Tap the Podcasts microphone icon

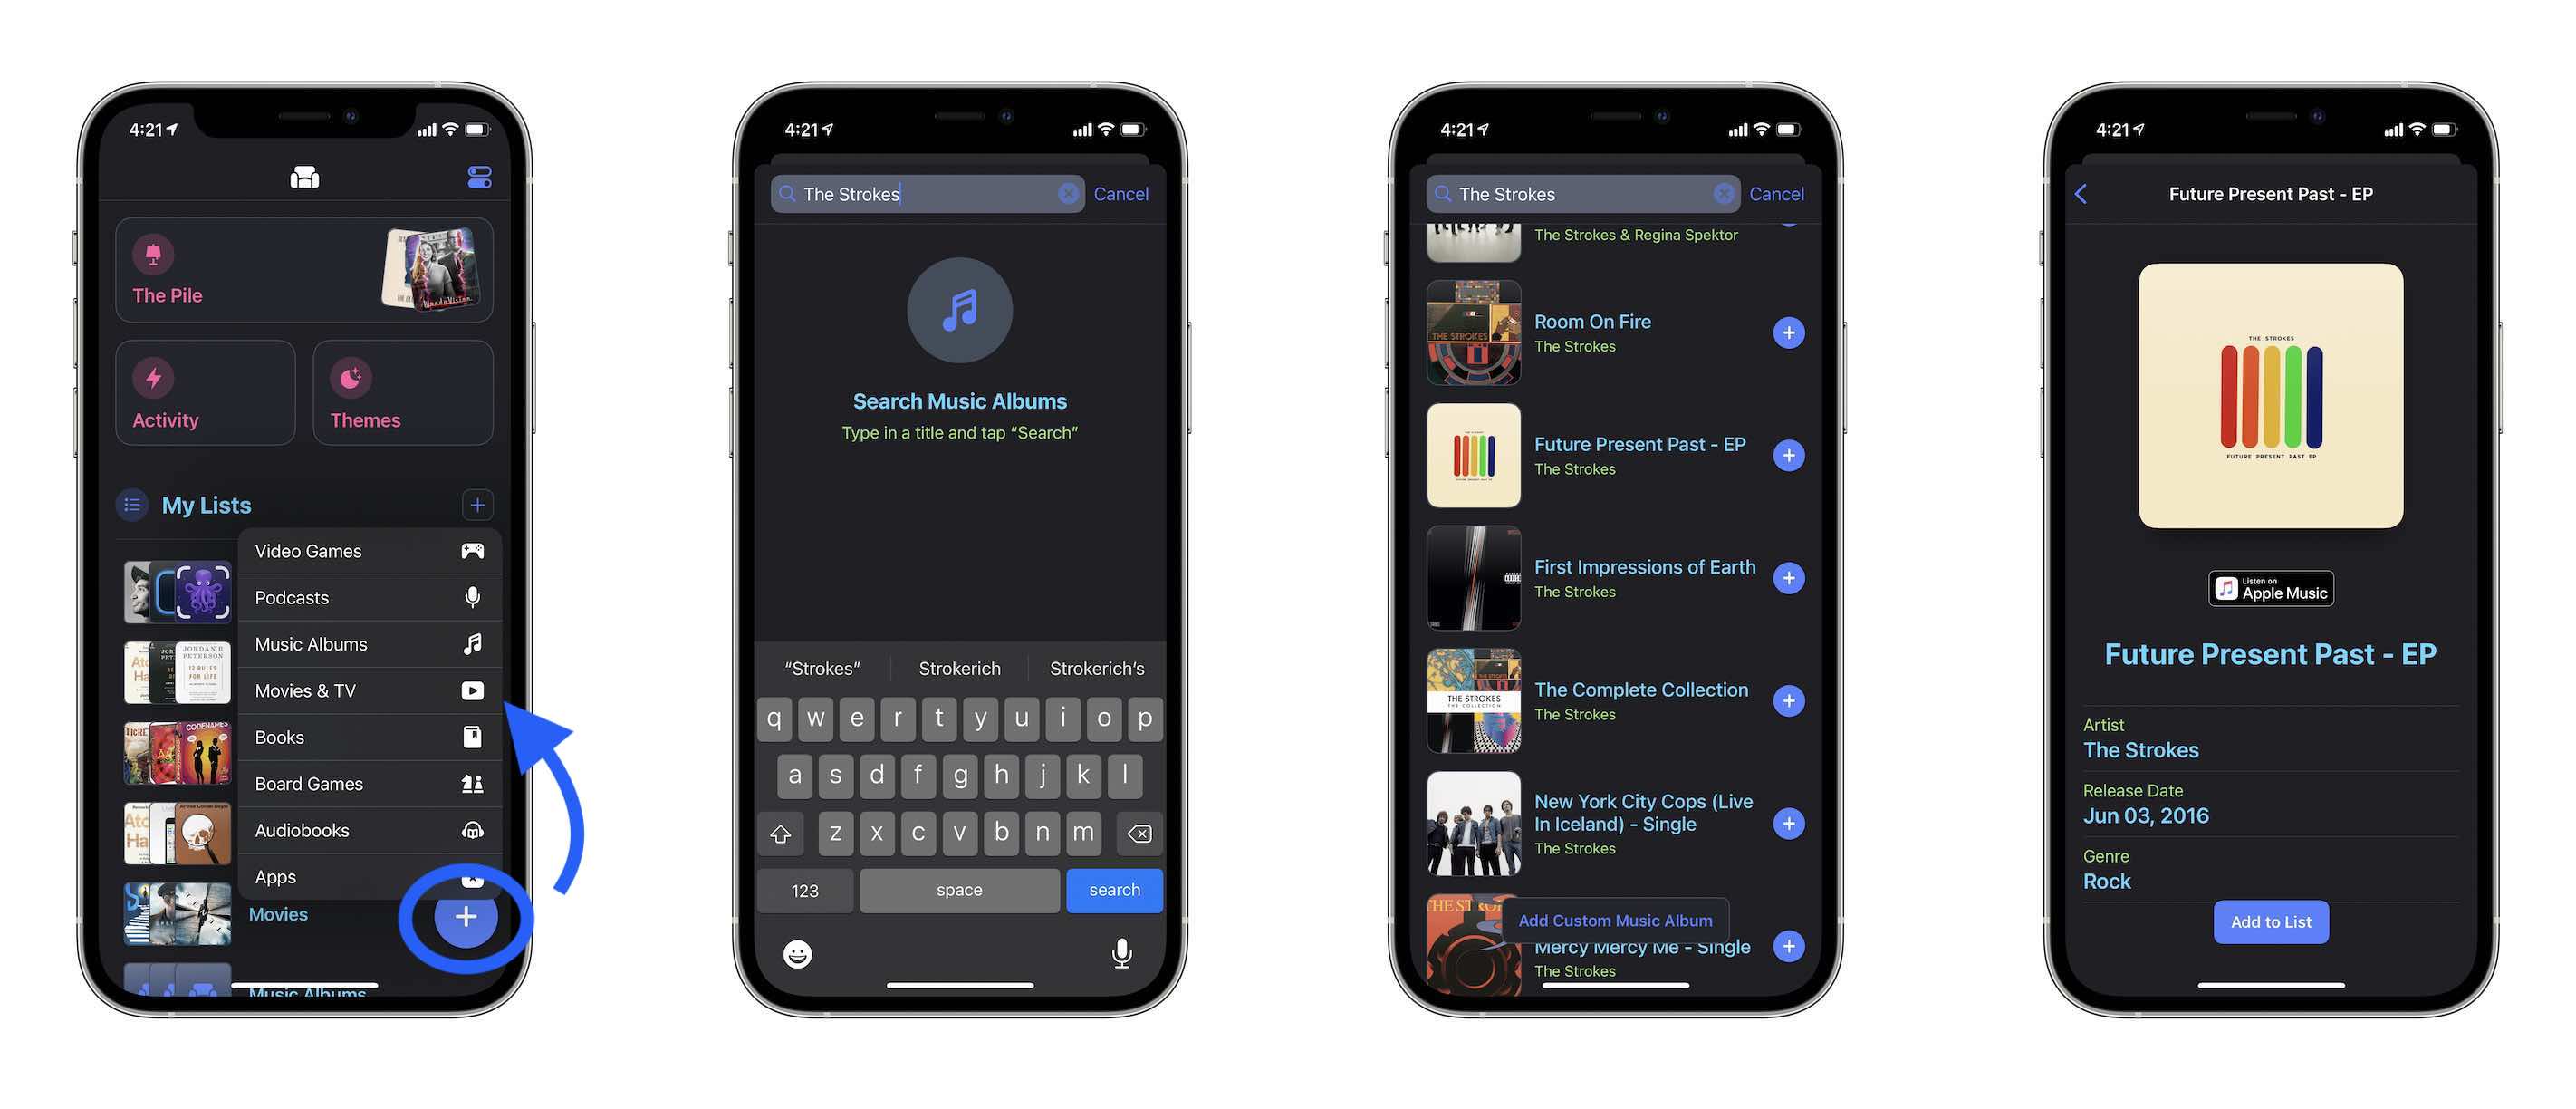472,596
